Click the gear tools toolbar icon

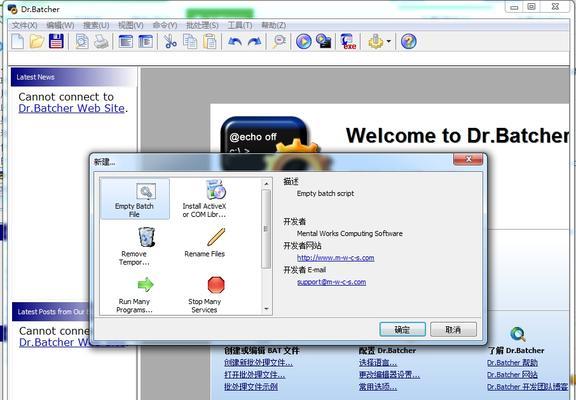point(376,41)
